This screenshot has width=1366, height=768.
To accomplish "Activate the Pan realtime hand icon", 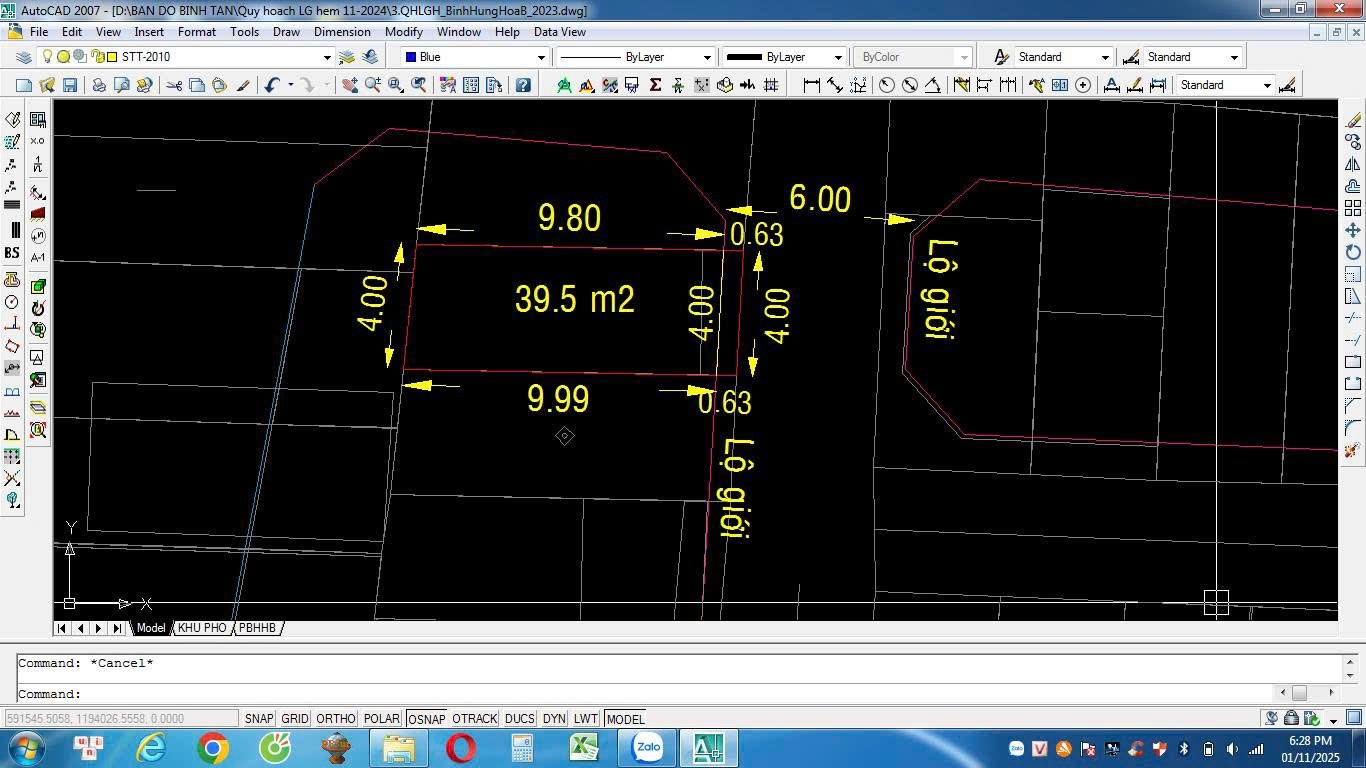I will 349,85.
